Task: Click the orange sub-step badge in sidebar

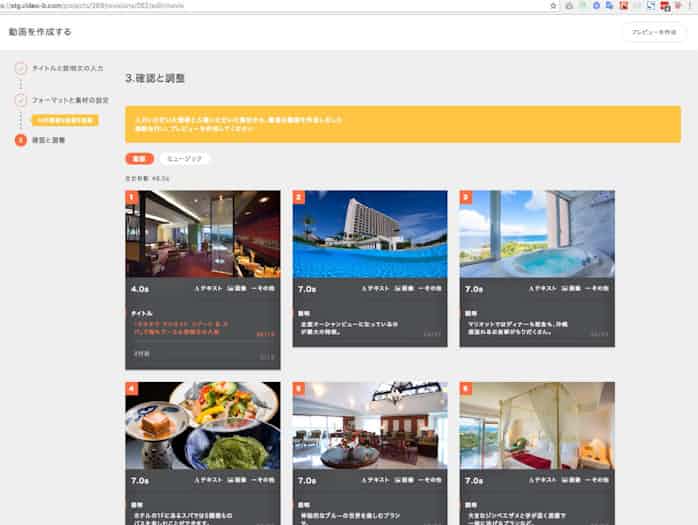Action: coord(64,120)
